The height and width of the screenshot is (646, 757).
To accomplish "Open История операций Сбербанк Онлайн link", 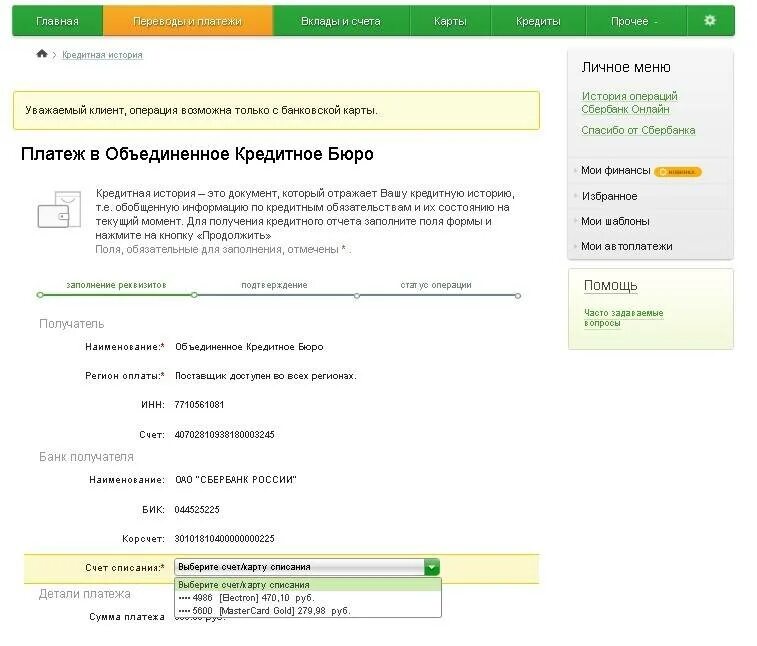I will (x=629, y=102).
